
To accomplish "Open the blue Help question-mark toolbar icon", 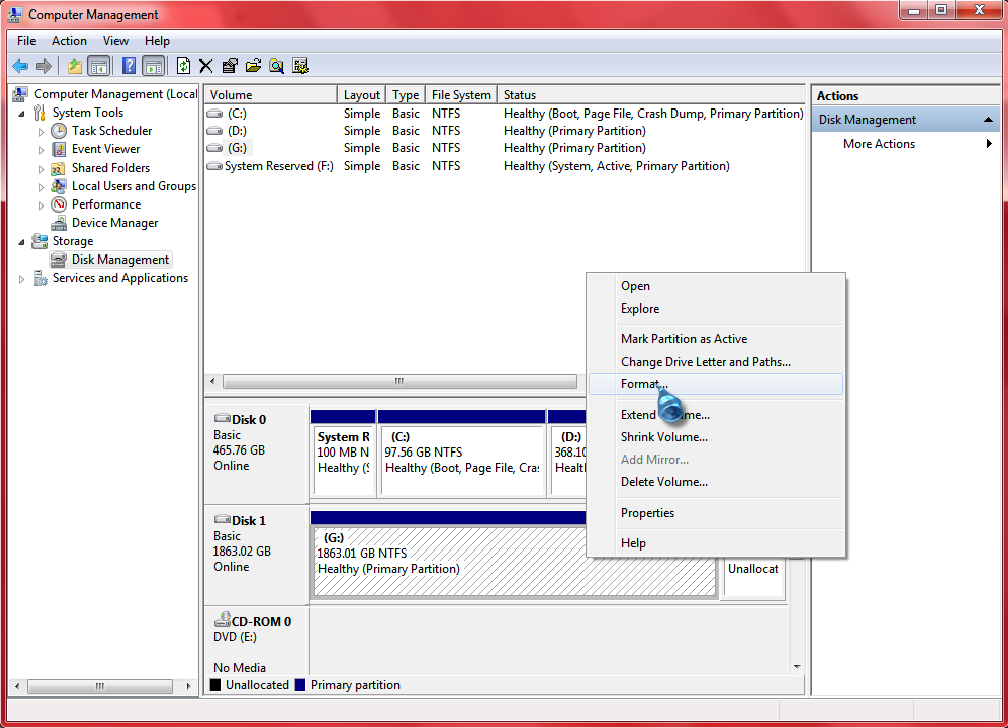I will tap(129, 66).
